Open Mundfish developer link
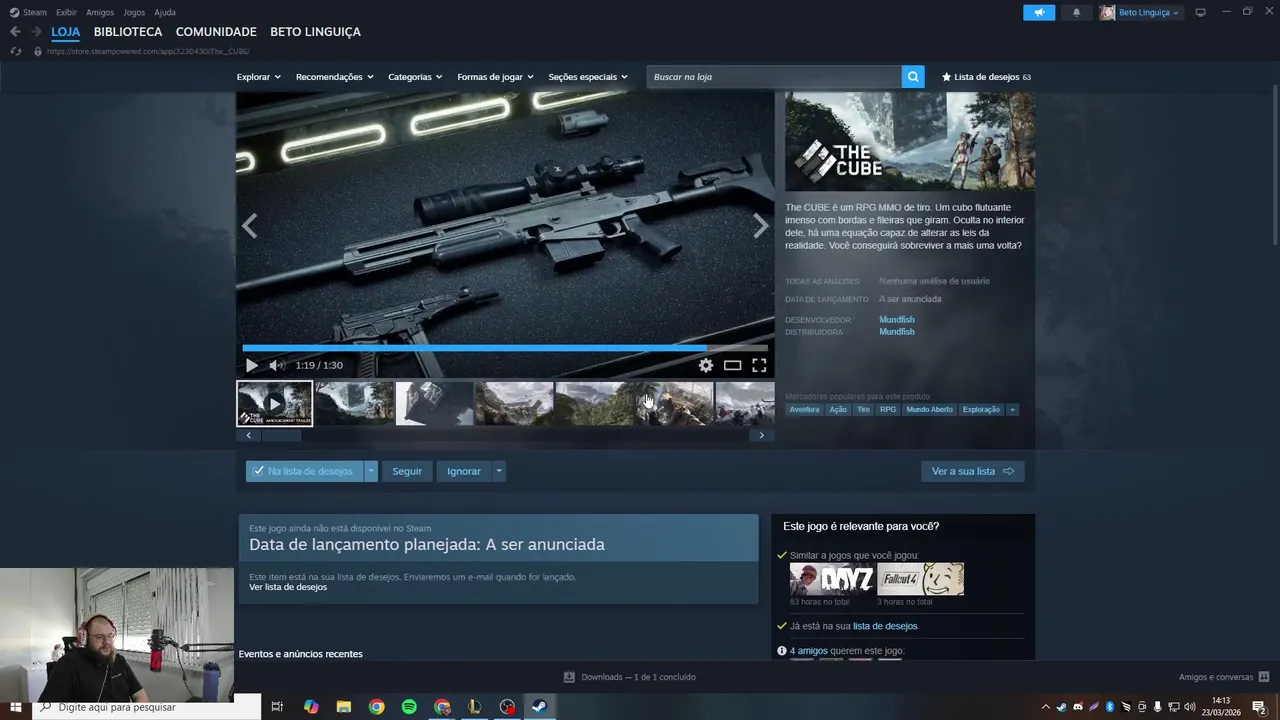The width and height of the screenshot is (1280, 720). click(897, 320)
